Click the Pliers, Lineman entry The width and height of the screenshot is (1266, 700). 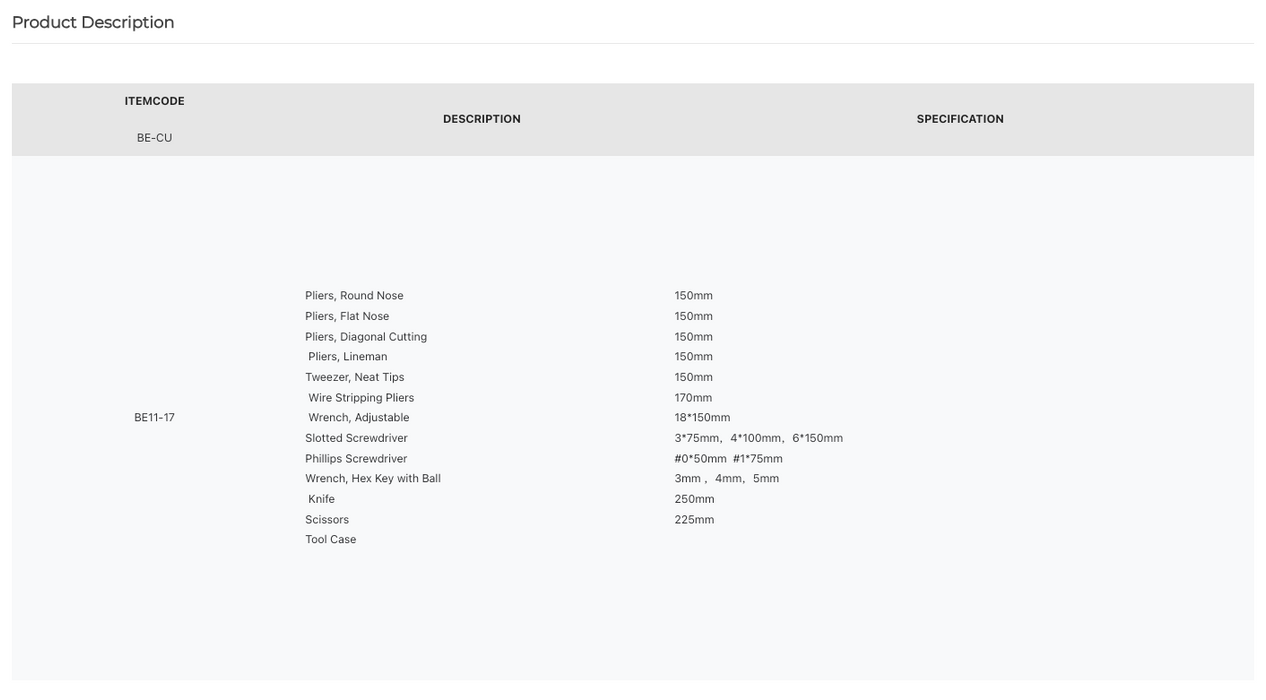click(348, 357)
